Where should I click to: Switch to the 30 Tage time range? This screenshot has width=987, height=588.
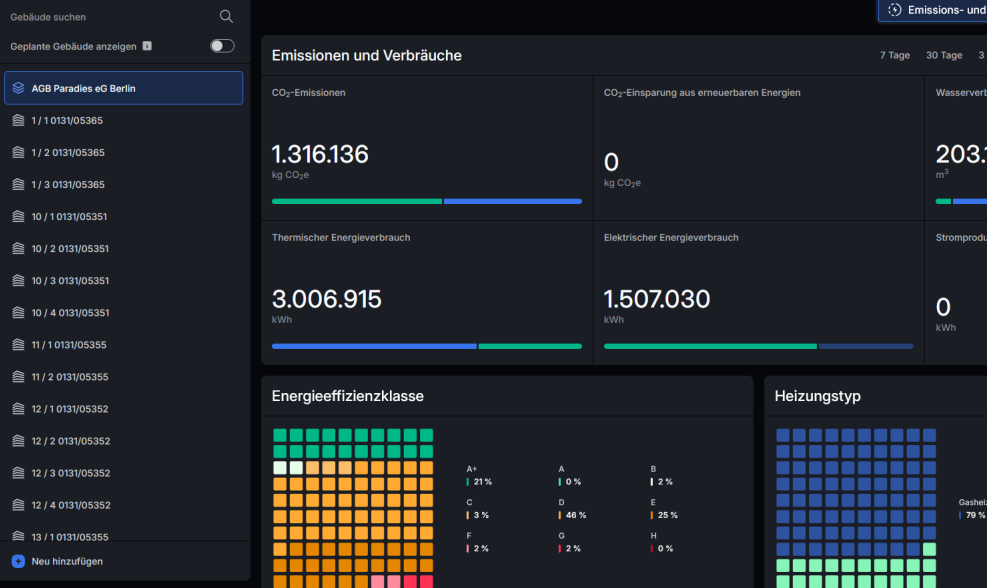pyautogui.click(x=944, y=56)
